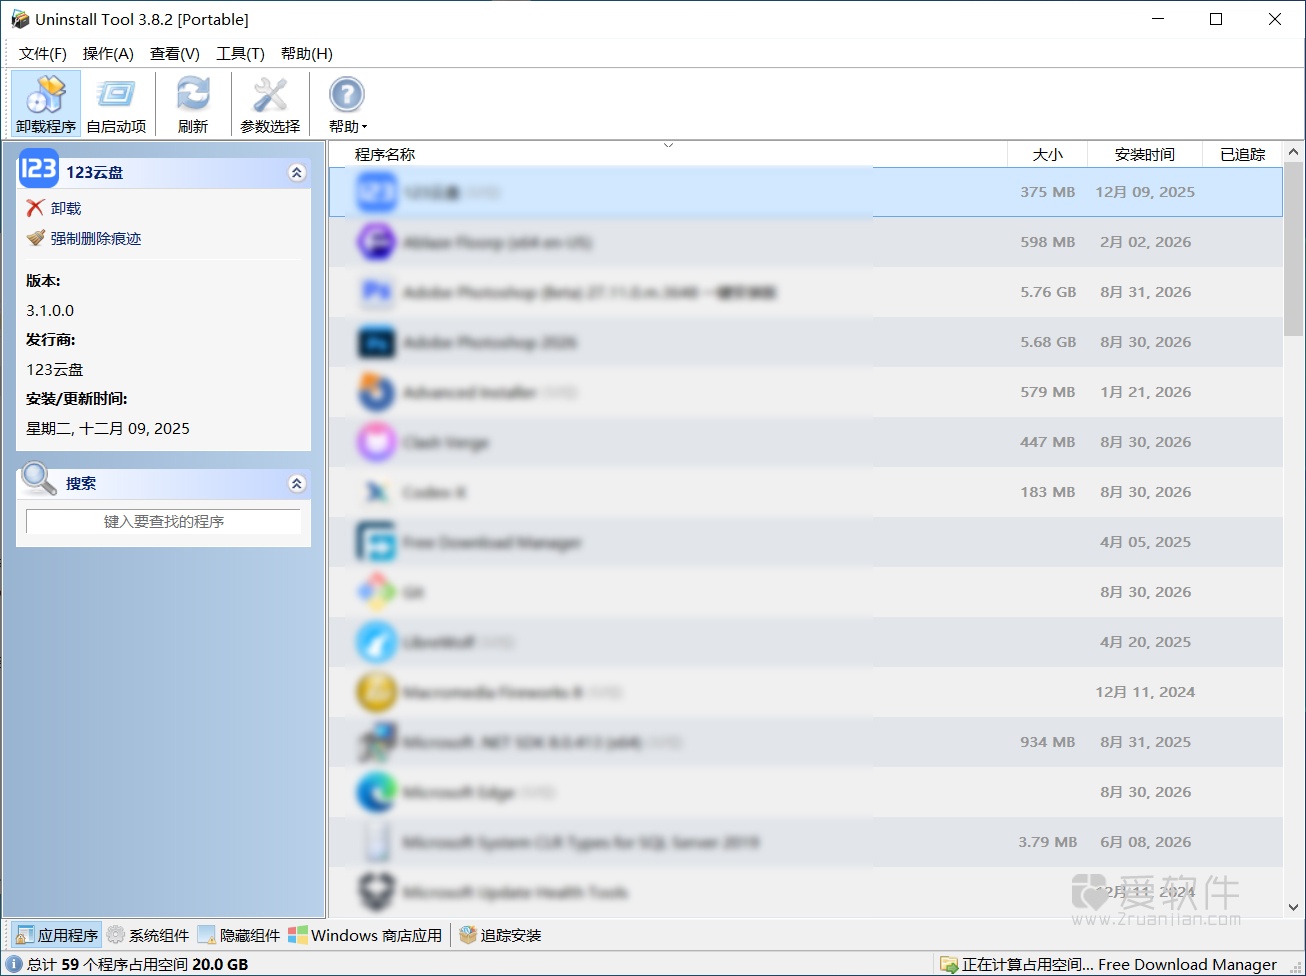This screenshot has width=1306, height=976.
Task: Switch to the 追踪安装 tab
Action: click(x=500, y=935)
